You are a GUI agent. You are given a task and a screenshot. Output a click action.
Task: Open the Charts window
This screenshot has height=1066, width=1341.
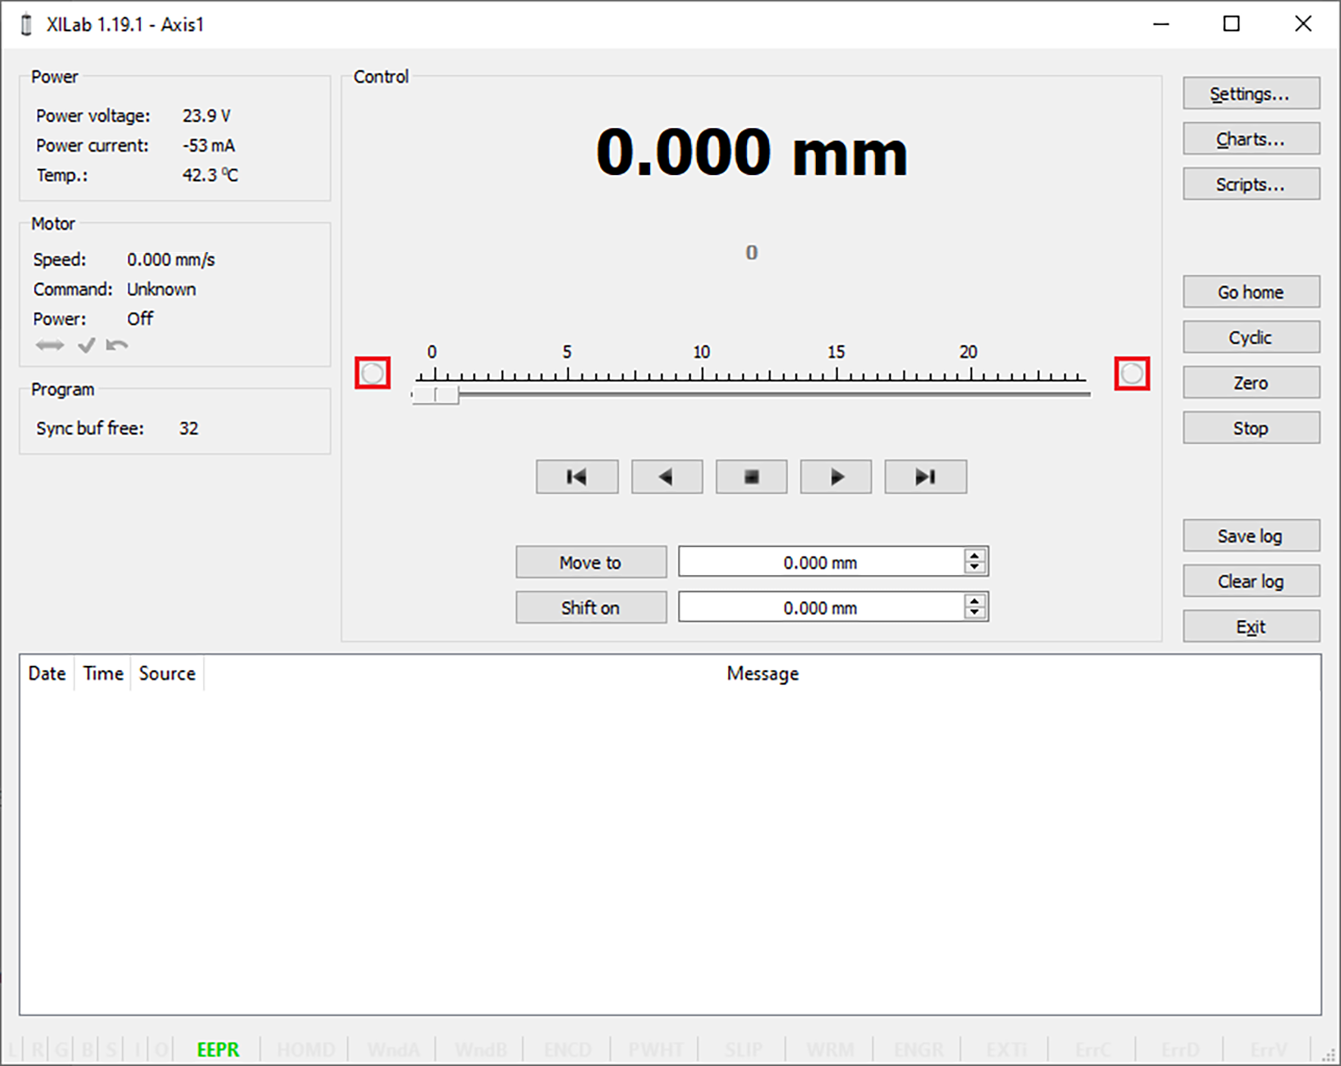click(x=1250, y=139)
